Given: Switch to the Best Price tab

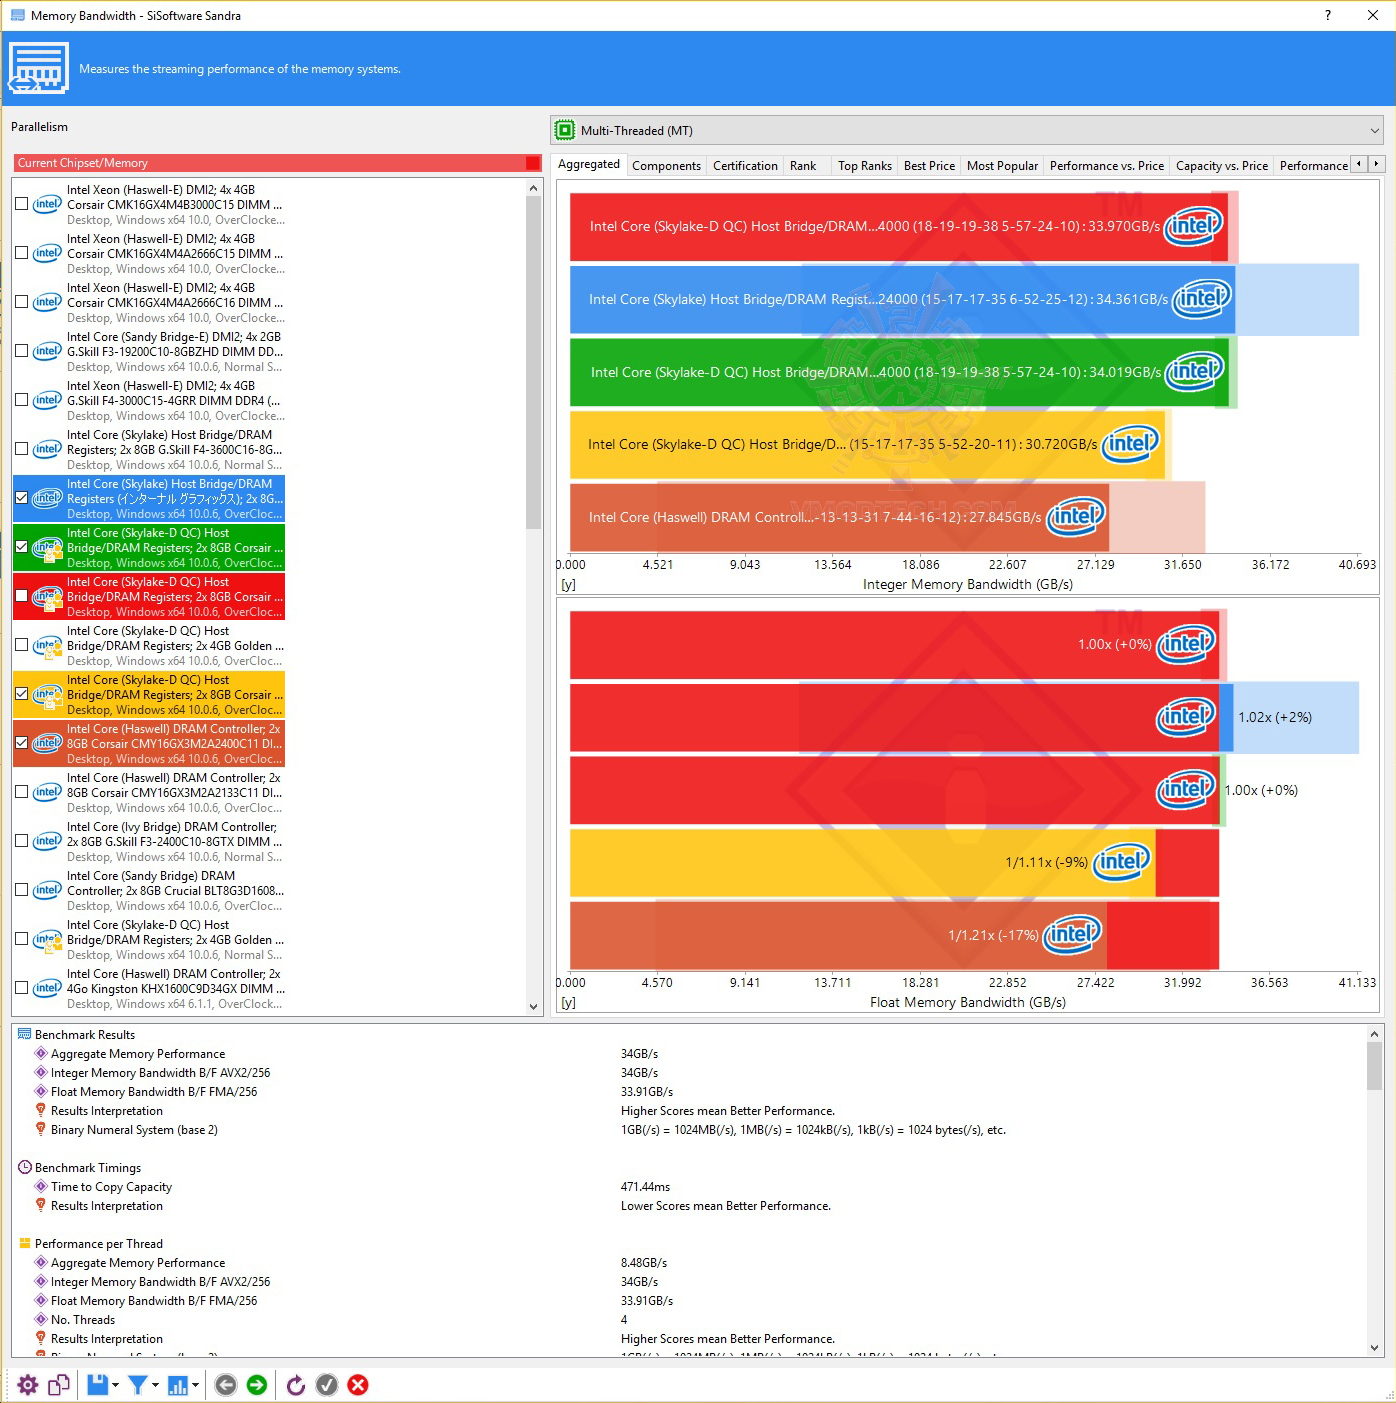Looking at the screenshot, I should tap(929, 166).
